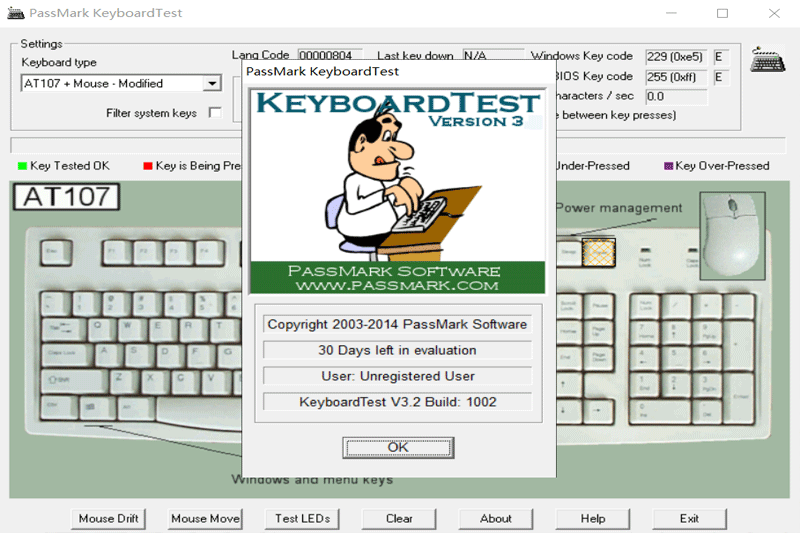The height and width of the screenshot is (533, 800).
Task: Click the numpad Enter key
Action: 739,398
